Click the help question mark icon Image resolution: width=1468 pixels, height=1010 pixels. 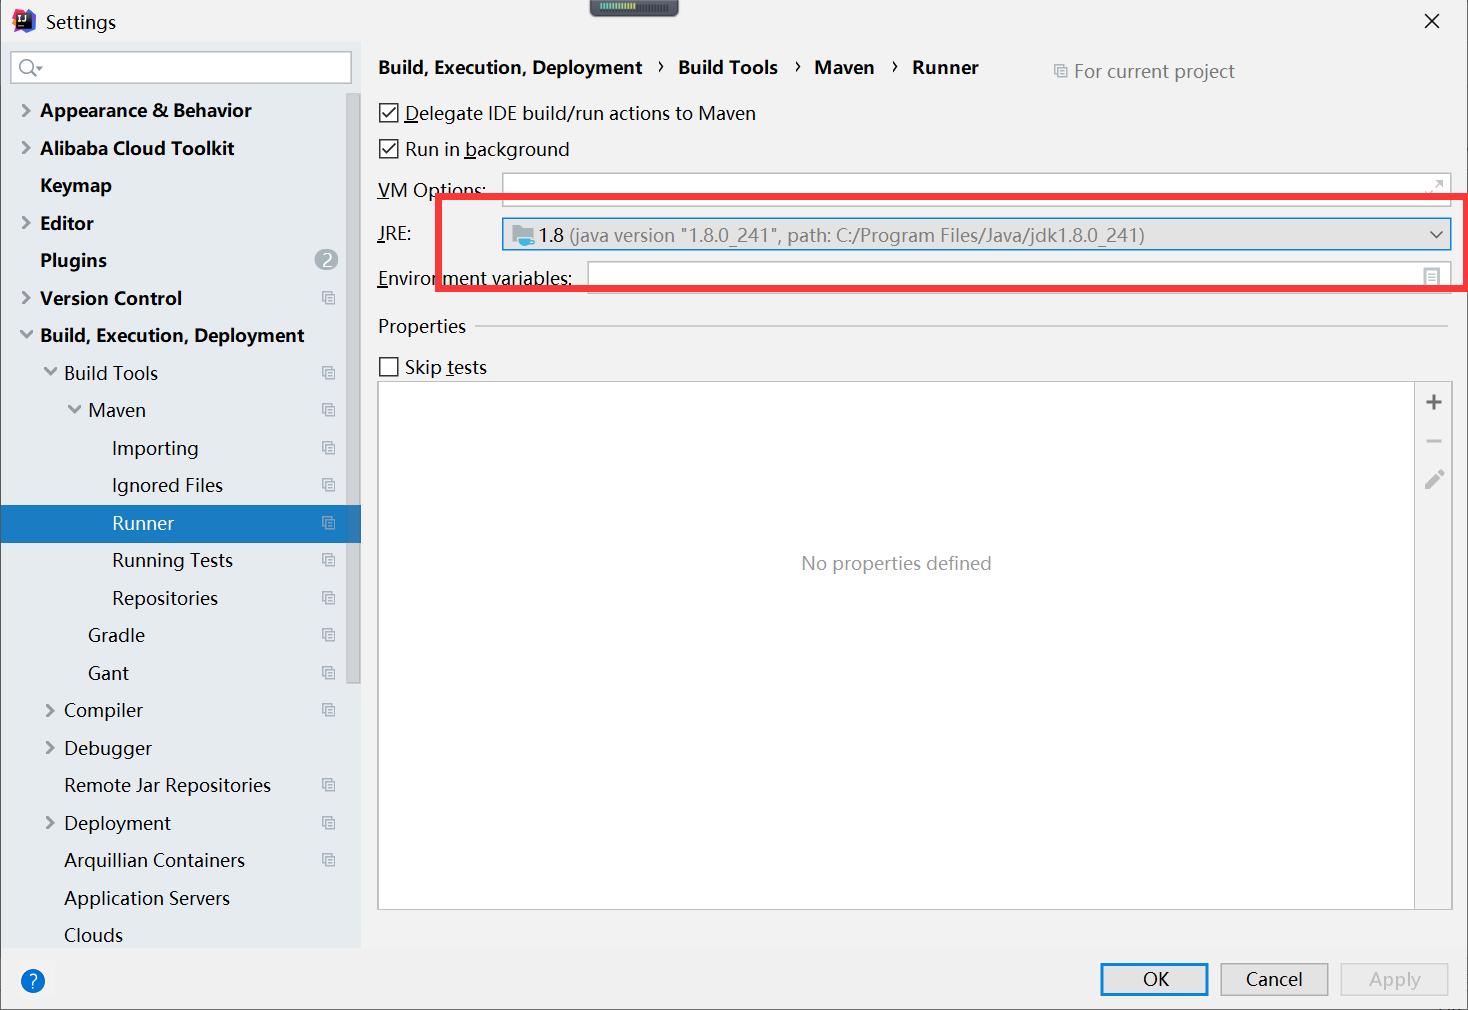33,981
